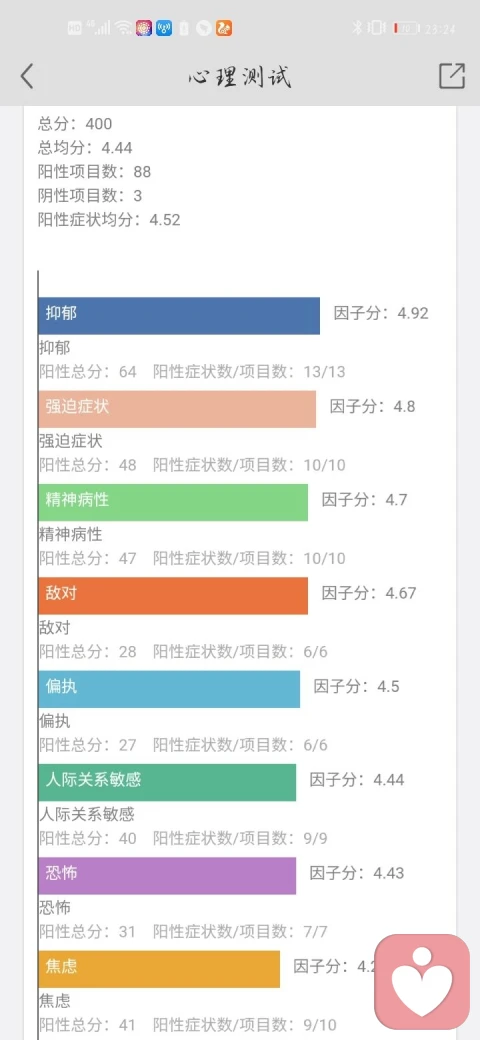Tap the orange UC browser notification icon
The height and width of the screenshot is (1040, 480).
[x=224, y=28]
